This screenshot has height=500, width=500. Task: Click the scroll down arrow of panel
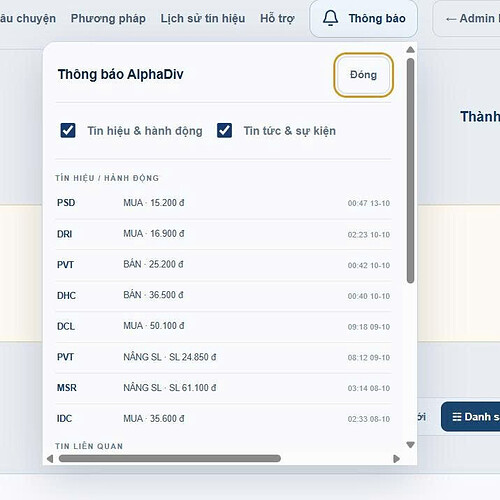coord(410,445)
